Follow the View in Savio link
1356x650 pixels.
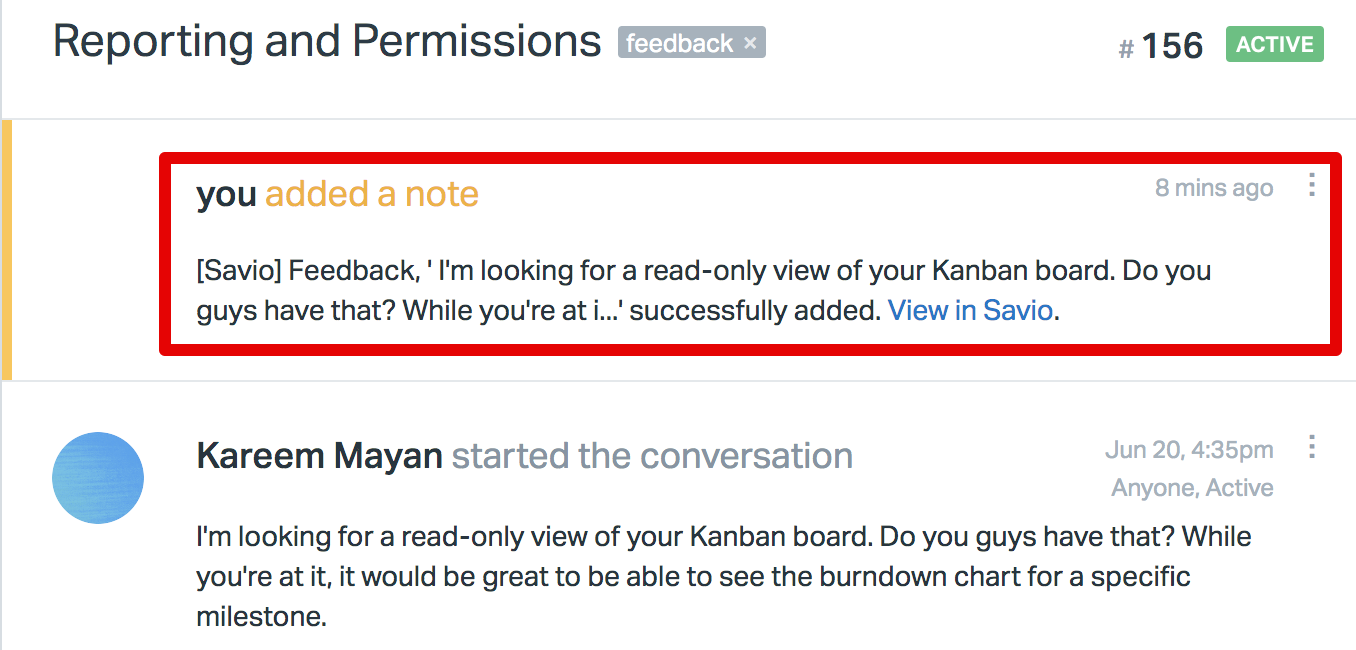point(971,311)
